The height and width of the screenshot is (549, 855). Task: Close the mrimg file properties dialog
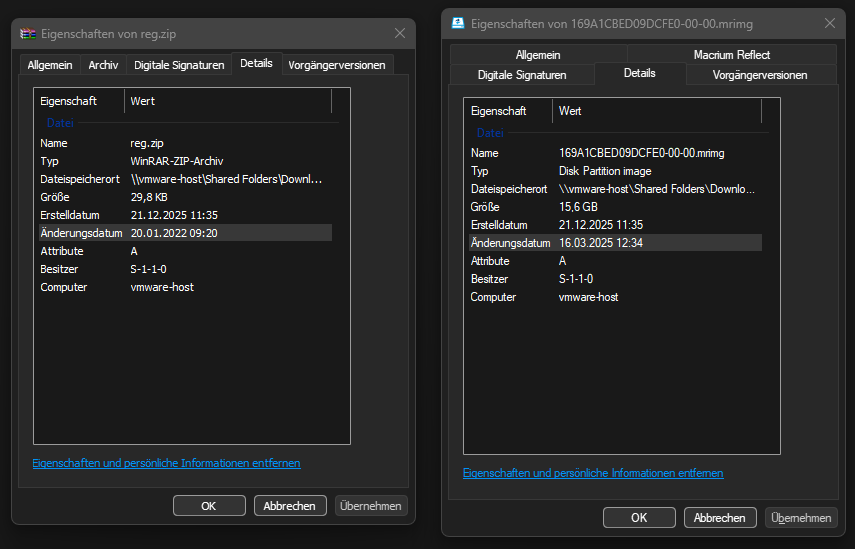pyautogui.click(x=829, y=22)
